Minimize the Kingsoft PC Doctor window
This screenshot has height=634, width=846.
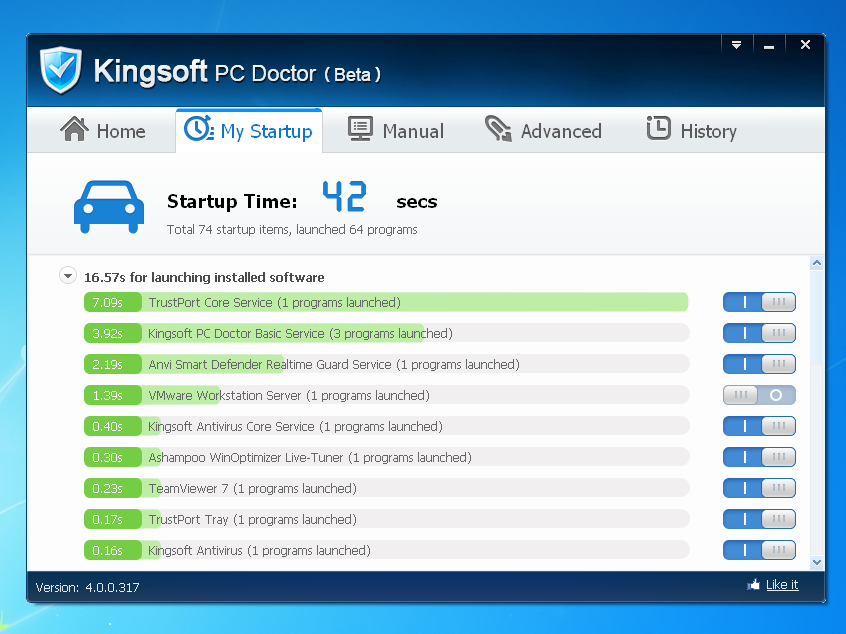769,45
